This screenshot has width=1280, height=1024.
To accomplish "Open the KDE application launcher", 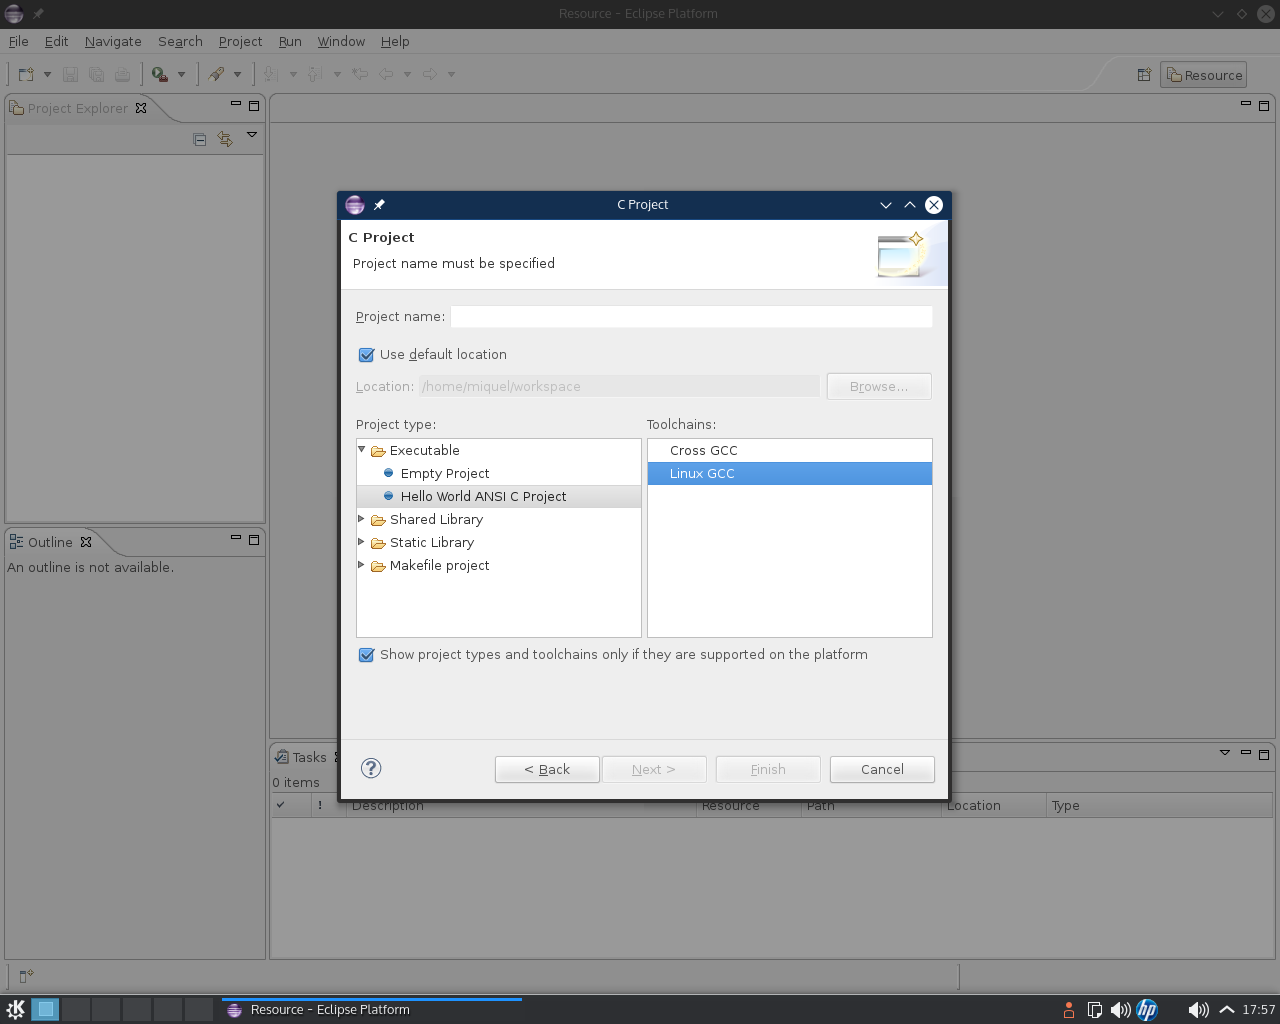I will tap(15, 1009).
